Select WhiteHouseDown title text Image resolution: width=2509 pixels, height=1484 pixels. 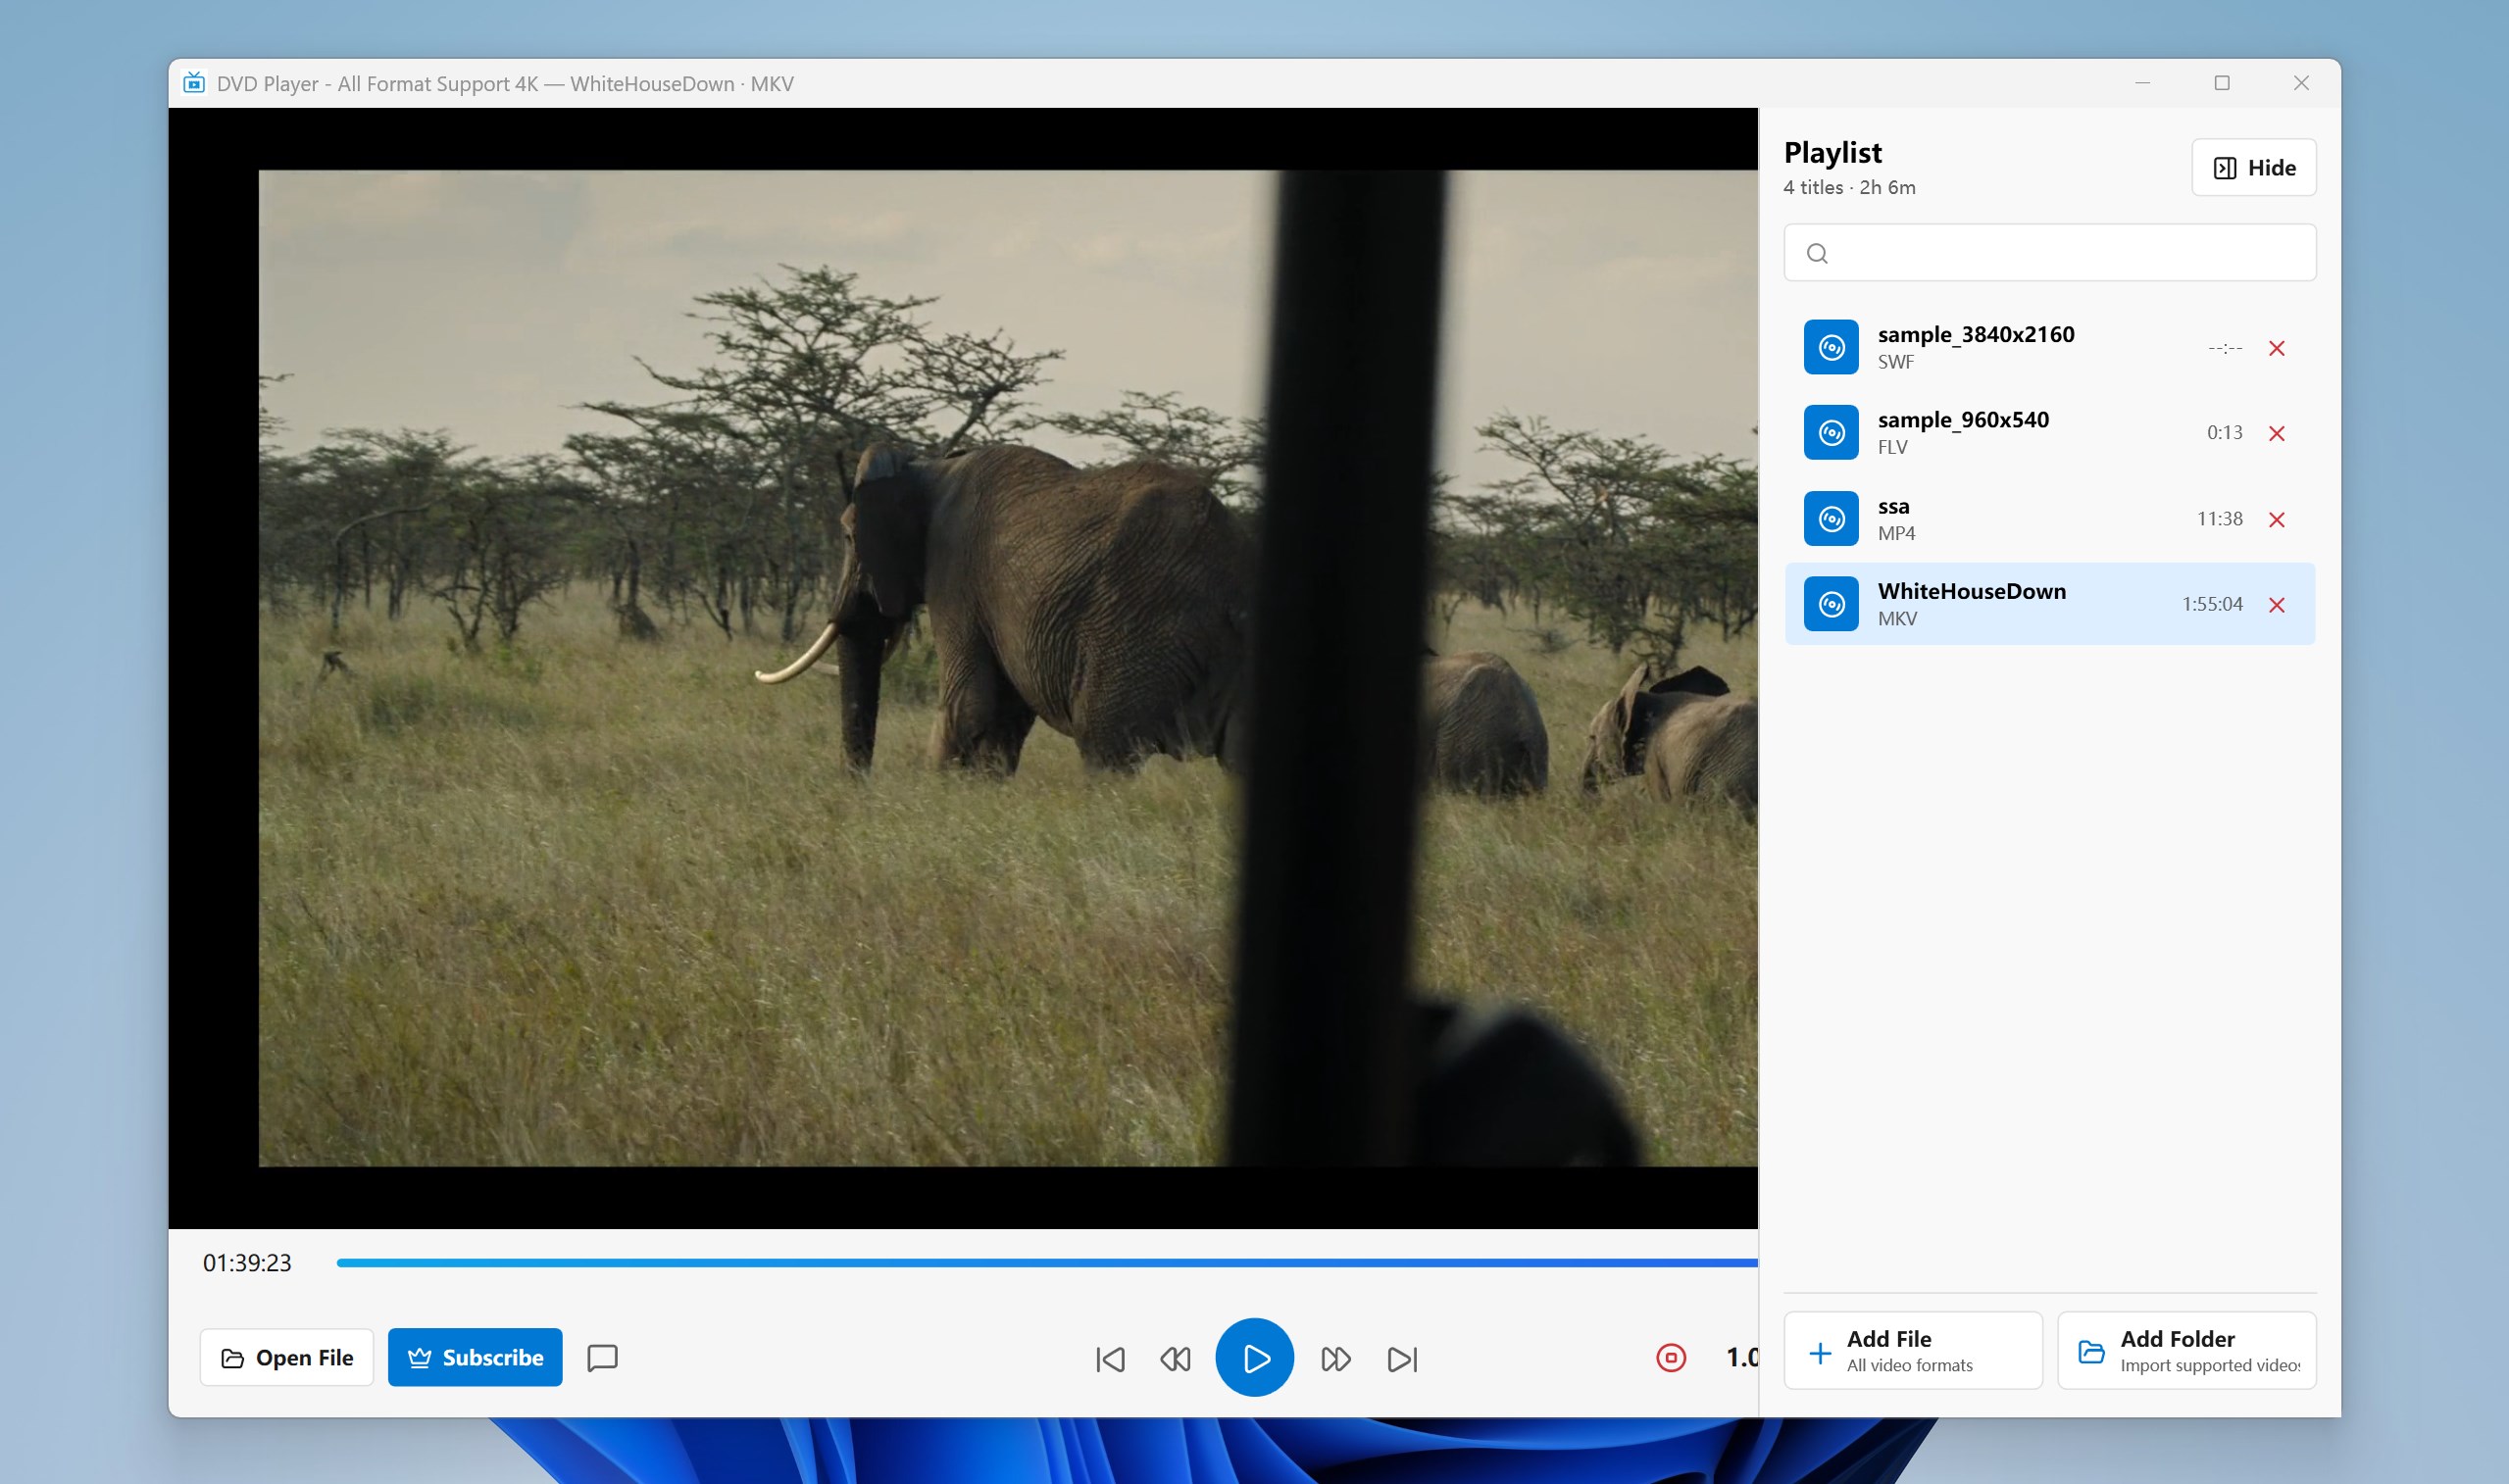coord(1972,591)
